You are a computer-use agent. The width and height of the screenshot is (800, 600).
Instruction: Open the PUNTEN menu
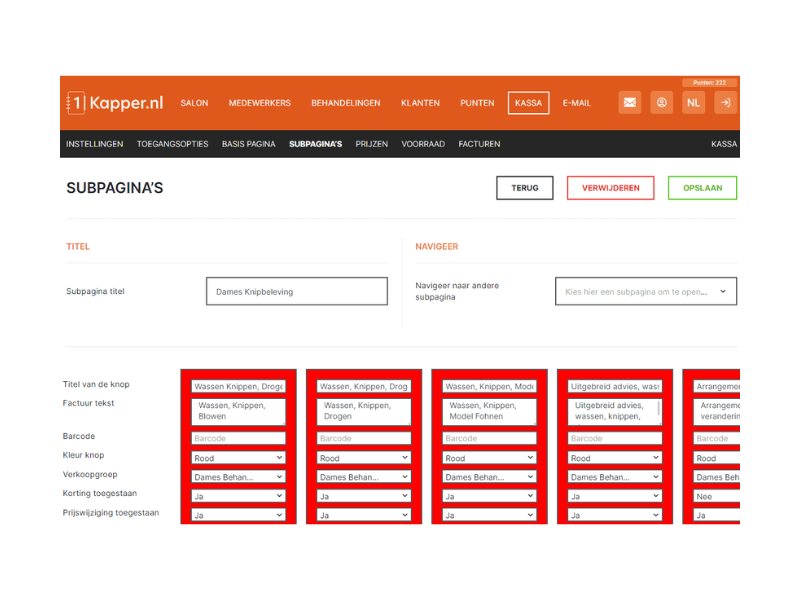pos(477,103)
